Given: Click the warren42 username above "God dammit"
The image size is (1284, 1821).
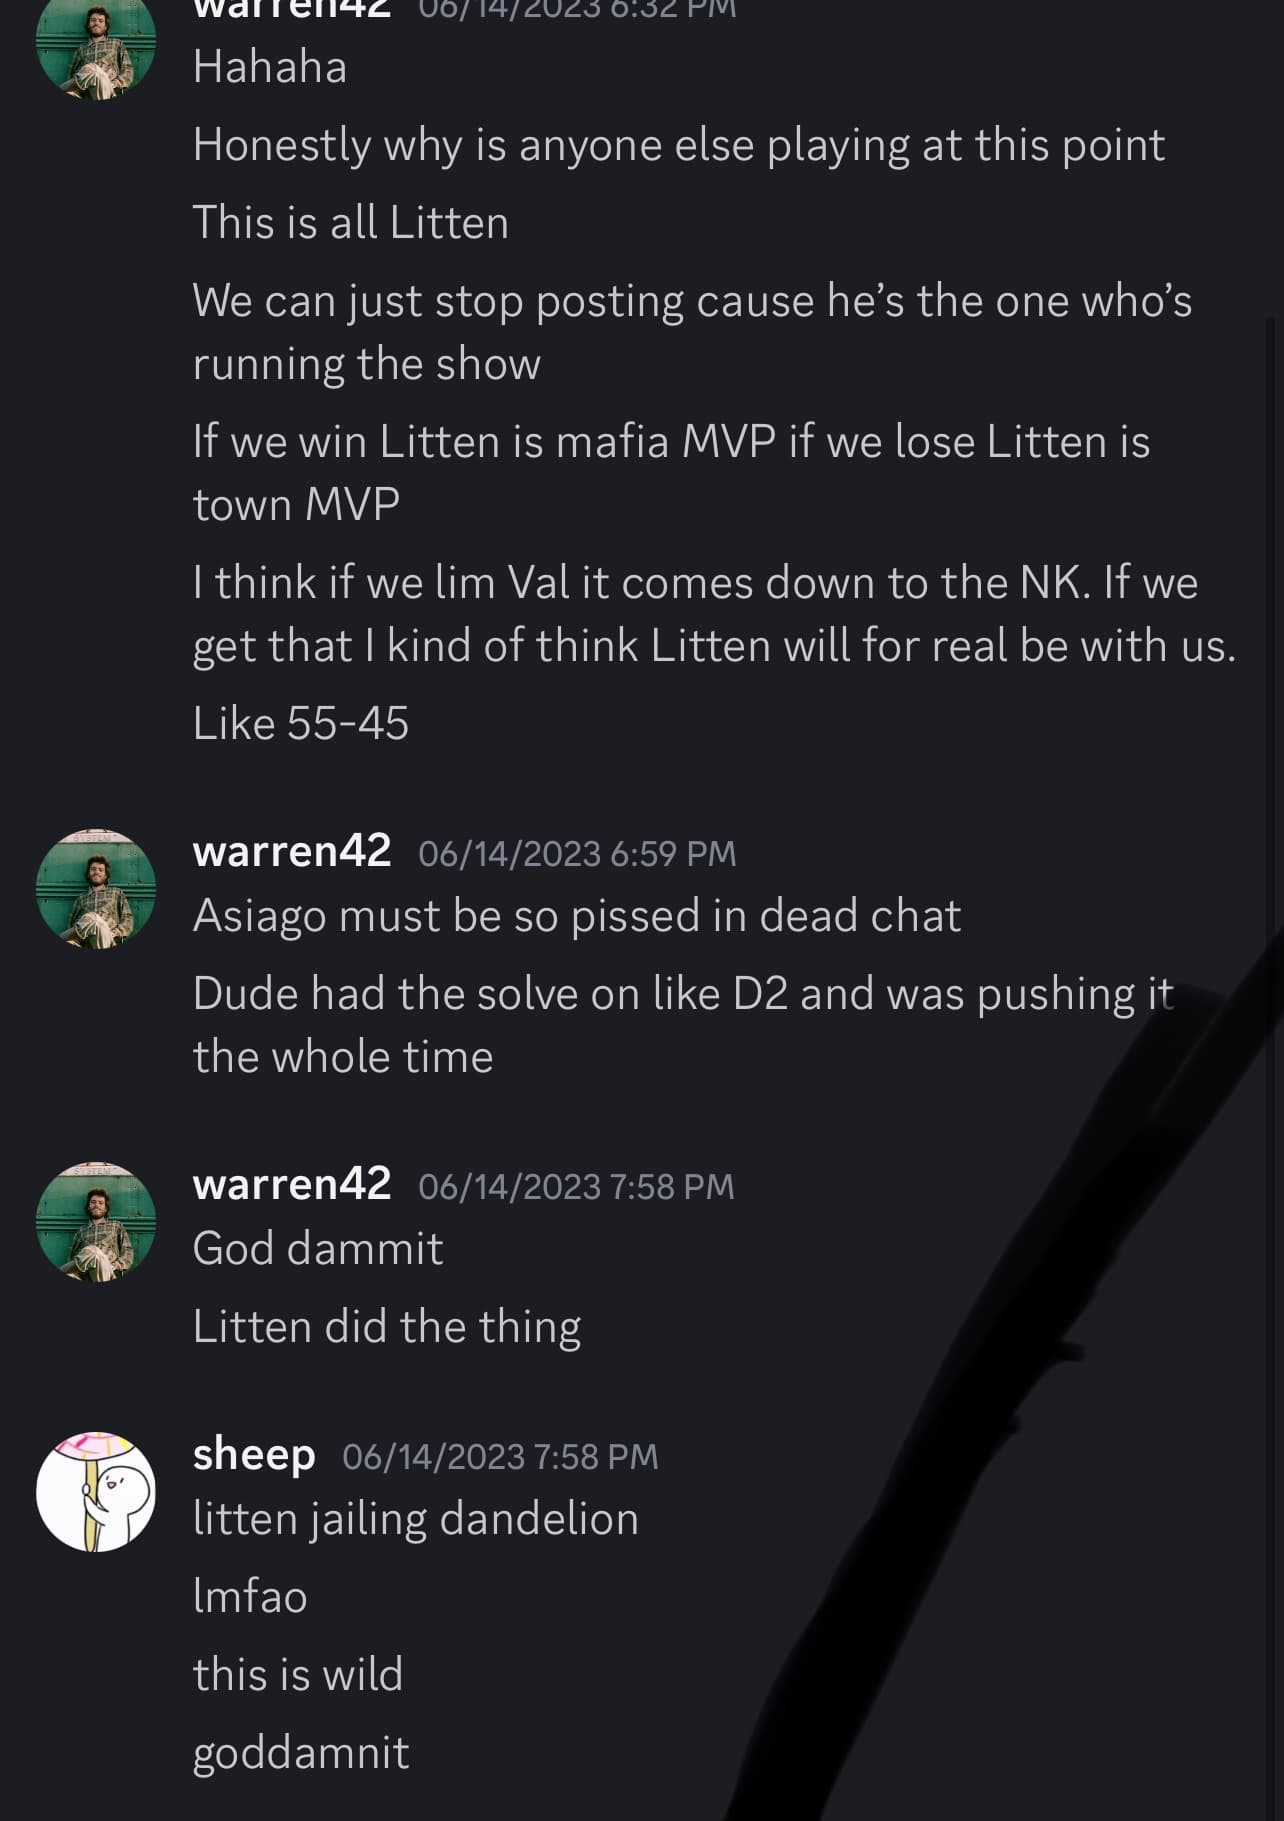Looking at the screenshot, I should [291, 1184].
